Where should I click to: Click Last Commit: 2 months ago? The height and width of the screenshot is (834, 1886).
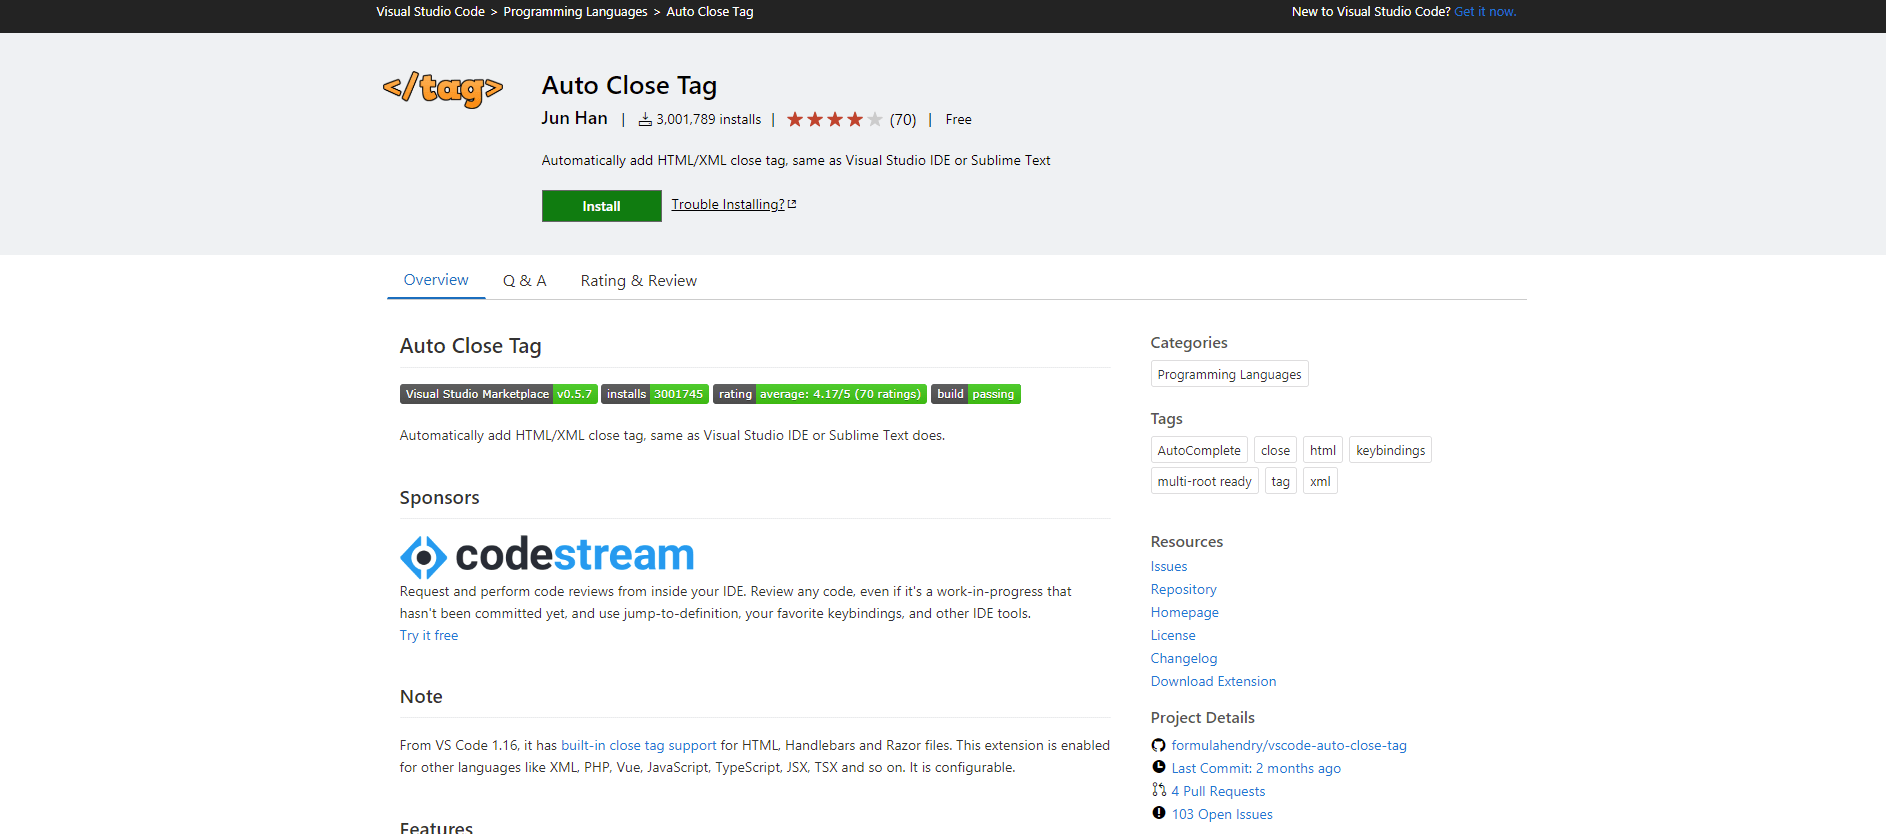point(1256,768)
